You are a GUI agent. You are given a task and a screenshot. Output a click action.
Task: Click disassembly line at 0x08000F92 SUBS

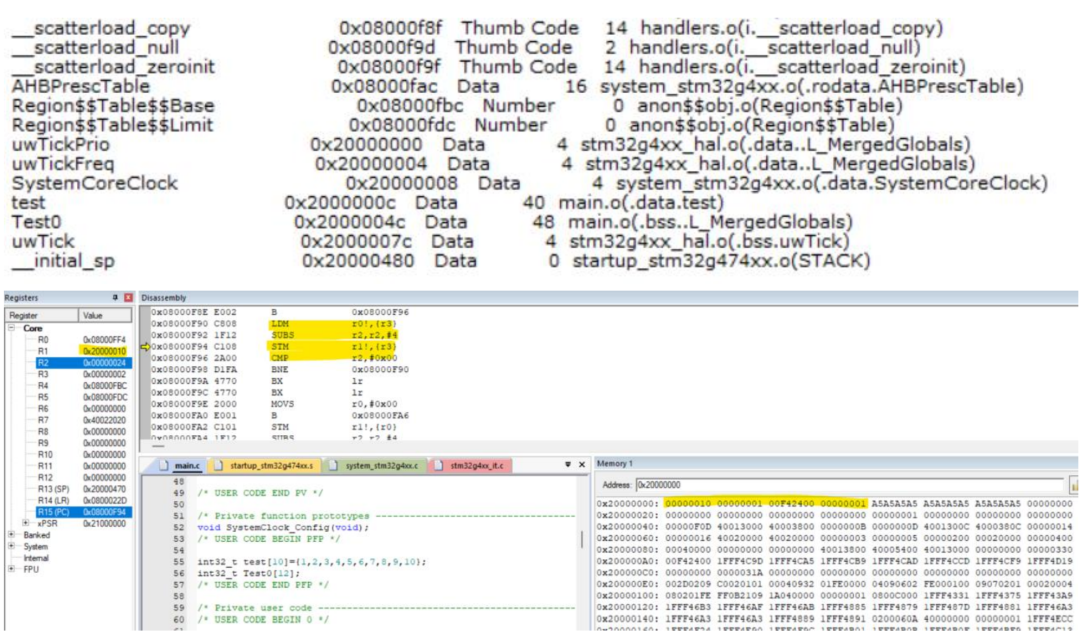pyautogui.click(x=274, y=335)
